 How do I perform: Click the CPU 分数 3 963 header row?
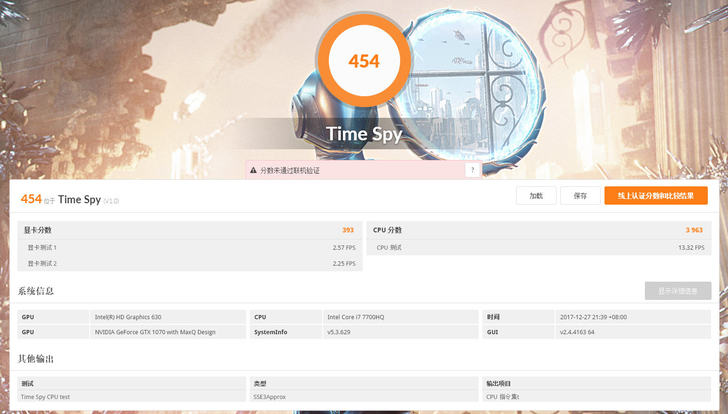pos(539,230)
